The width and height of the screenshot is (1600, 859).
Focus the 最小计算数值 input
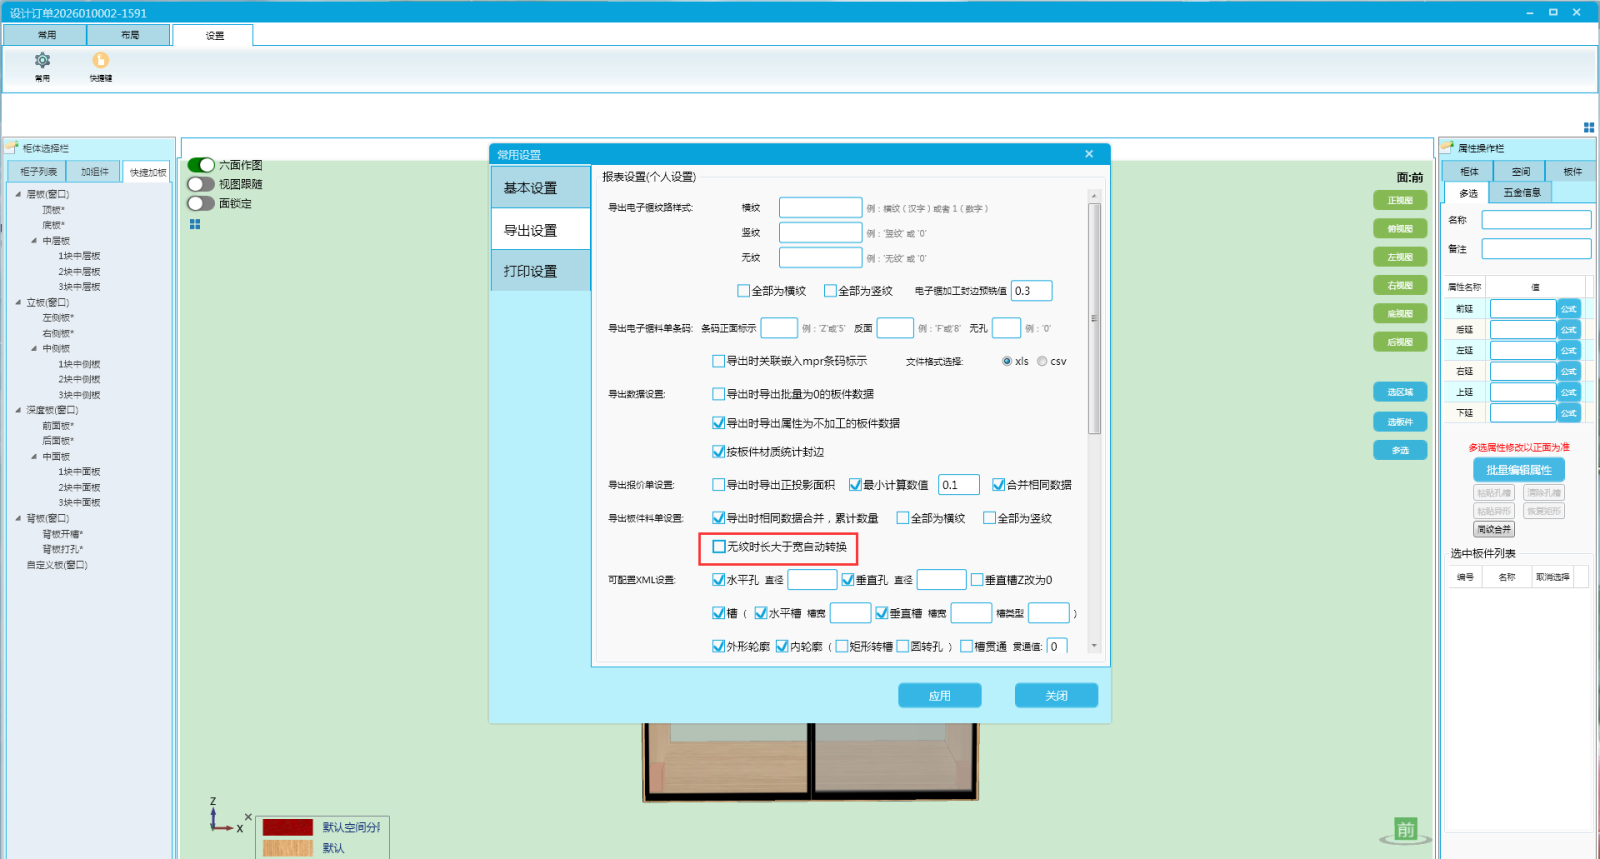pyautogui.click(x=958, y=485)
